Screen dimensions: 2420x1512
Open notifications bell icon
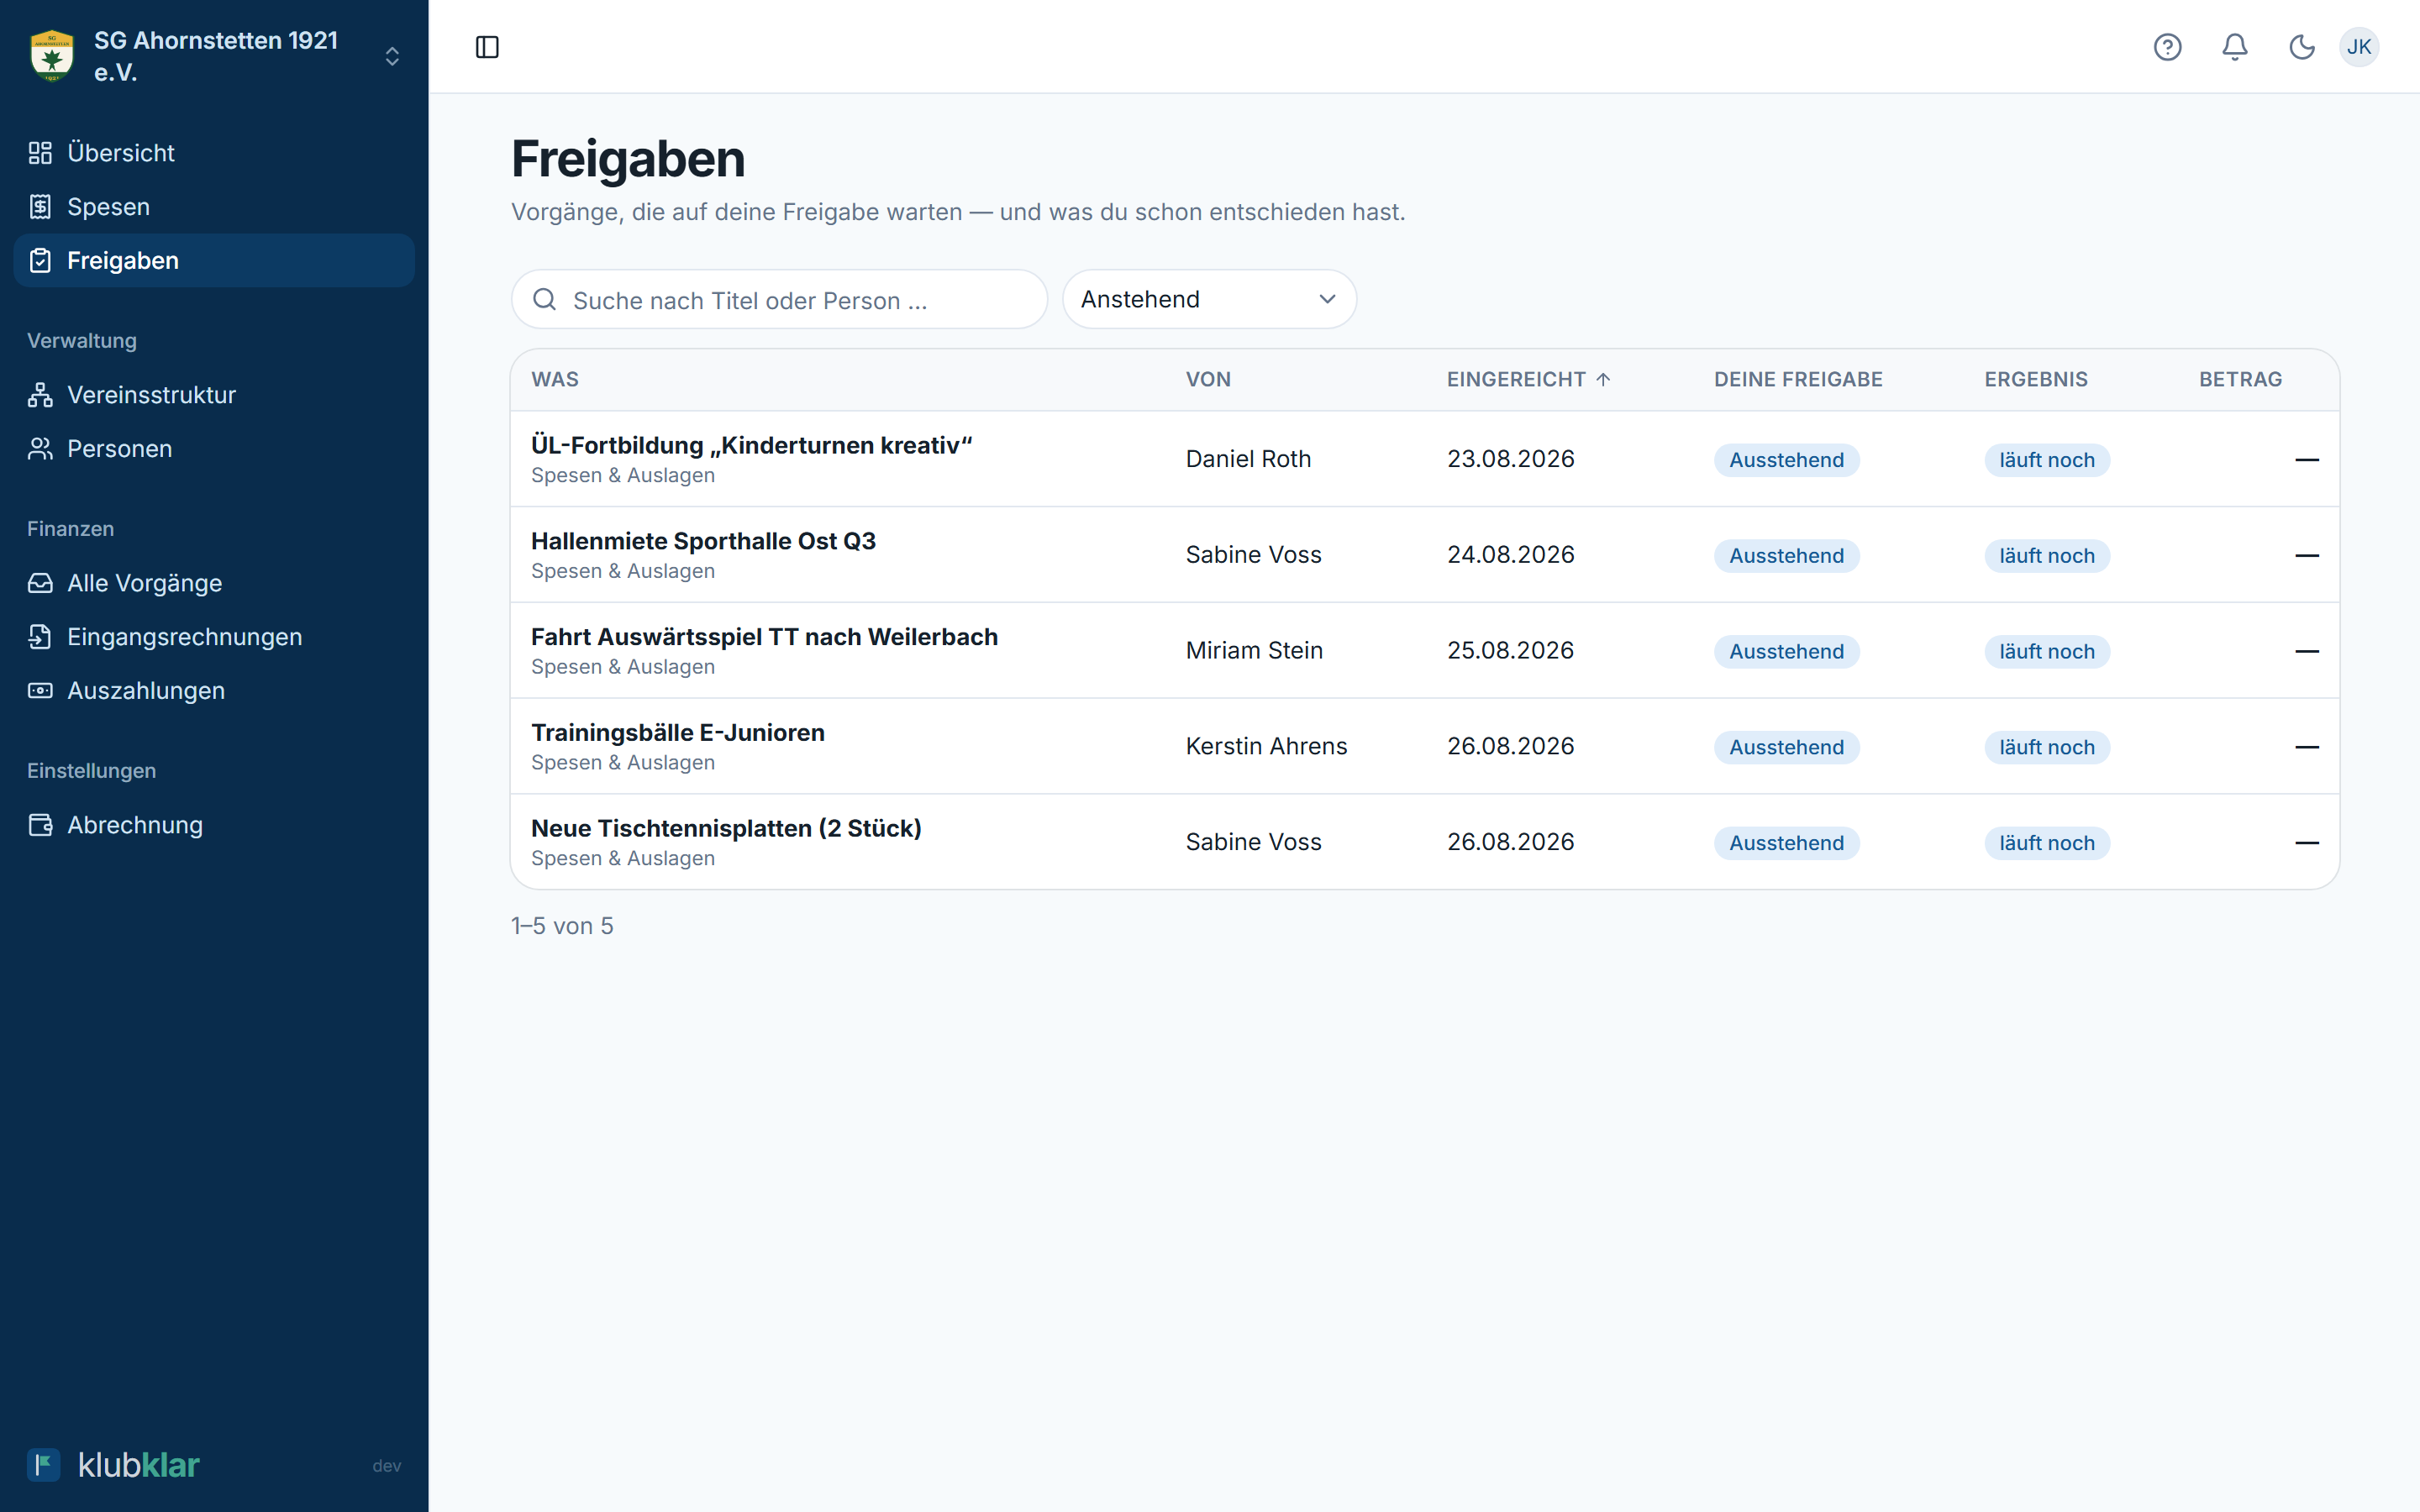pos(2235,47)
